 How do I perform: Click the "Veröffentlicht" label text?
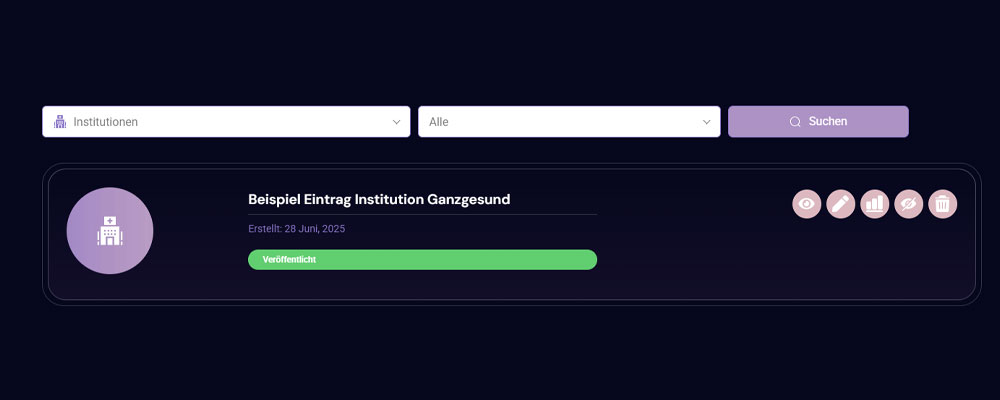(x=289, y=260)
